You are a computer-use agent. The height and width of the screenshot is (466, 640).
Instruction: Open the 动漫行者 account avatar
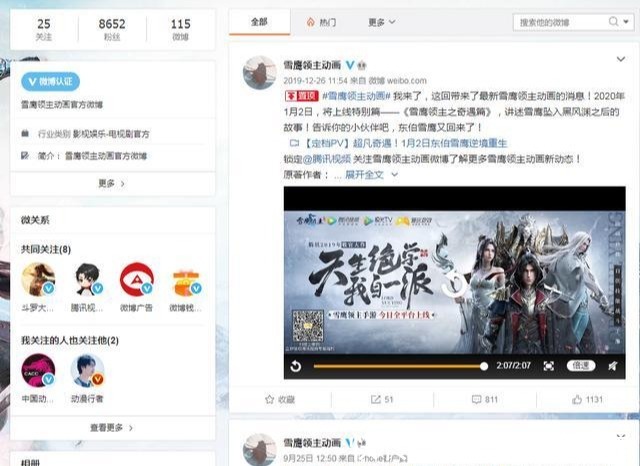click(x=87, y=370)
